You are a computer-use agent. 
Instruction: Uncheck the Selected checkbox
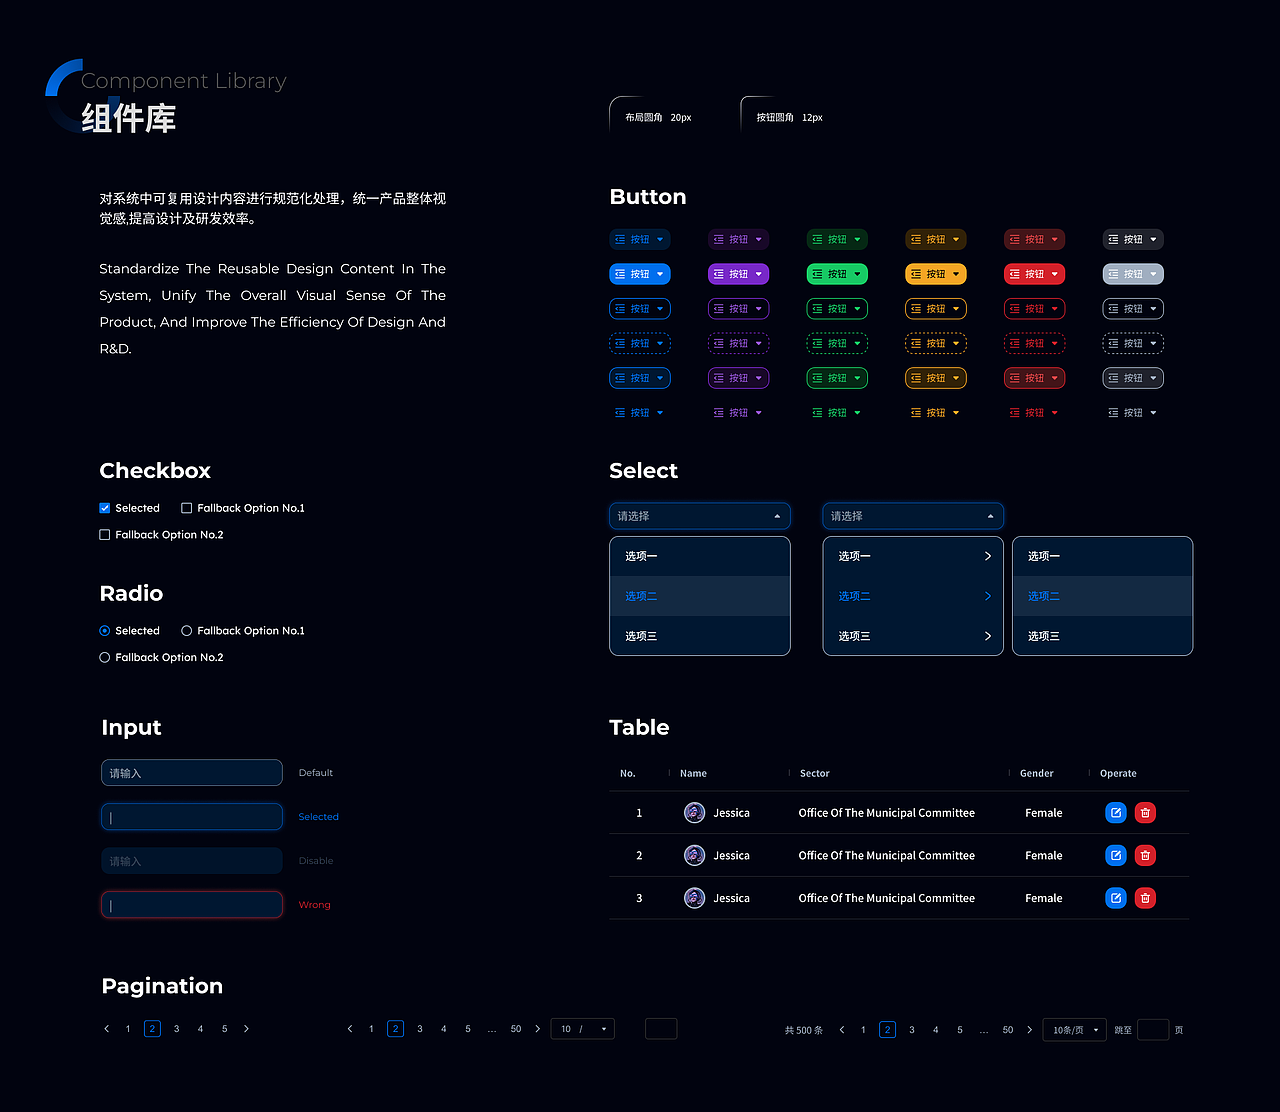click(x=104, y=507)
